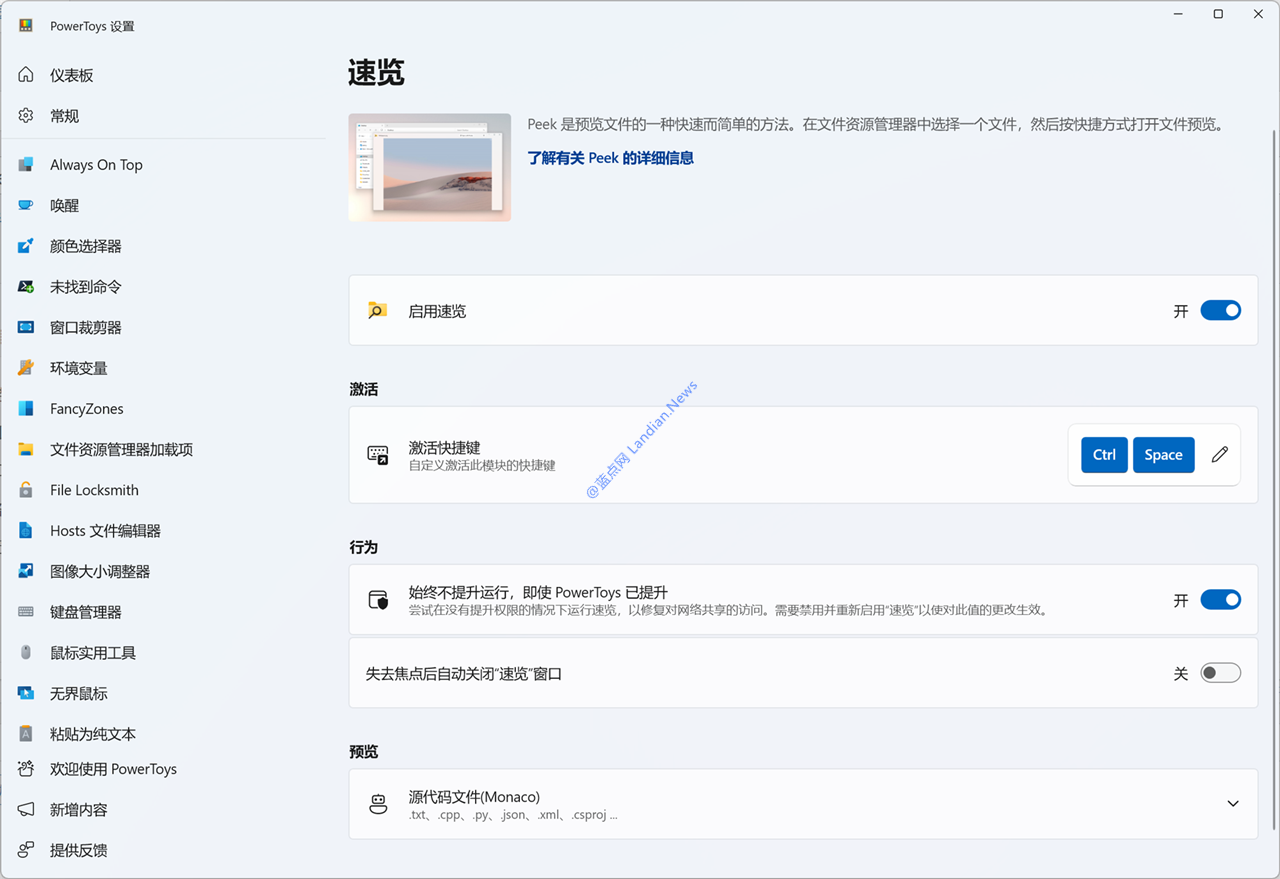
Task: Open 新增内容 page
Action: pos(79,810)
